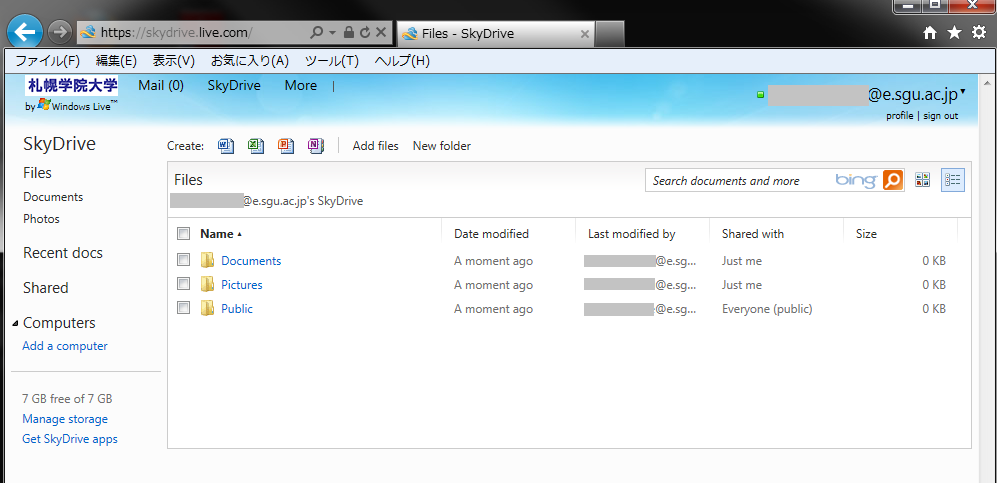Check the Documents row checkbox
This screenshot has width=997, height=483.
pyautogui.click(x=184, y=259)
